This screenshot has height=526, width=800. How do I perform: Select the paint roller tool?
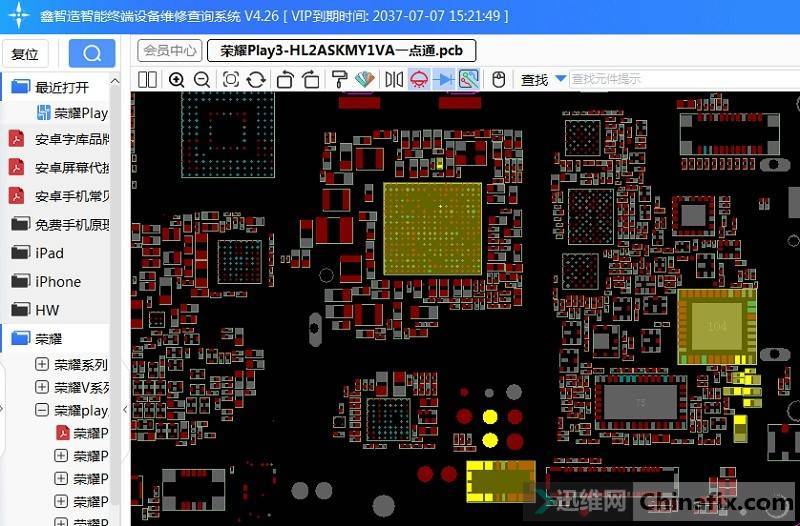coord(339,79)
